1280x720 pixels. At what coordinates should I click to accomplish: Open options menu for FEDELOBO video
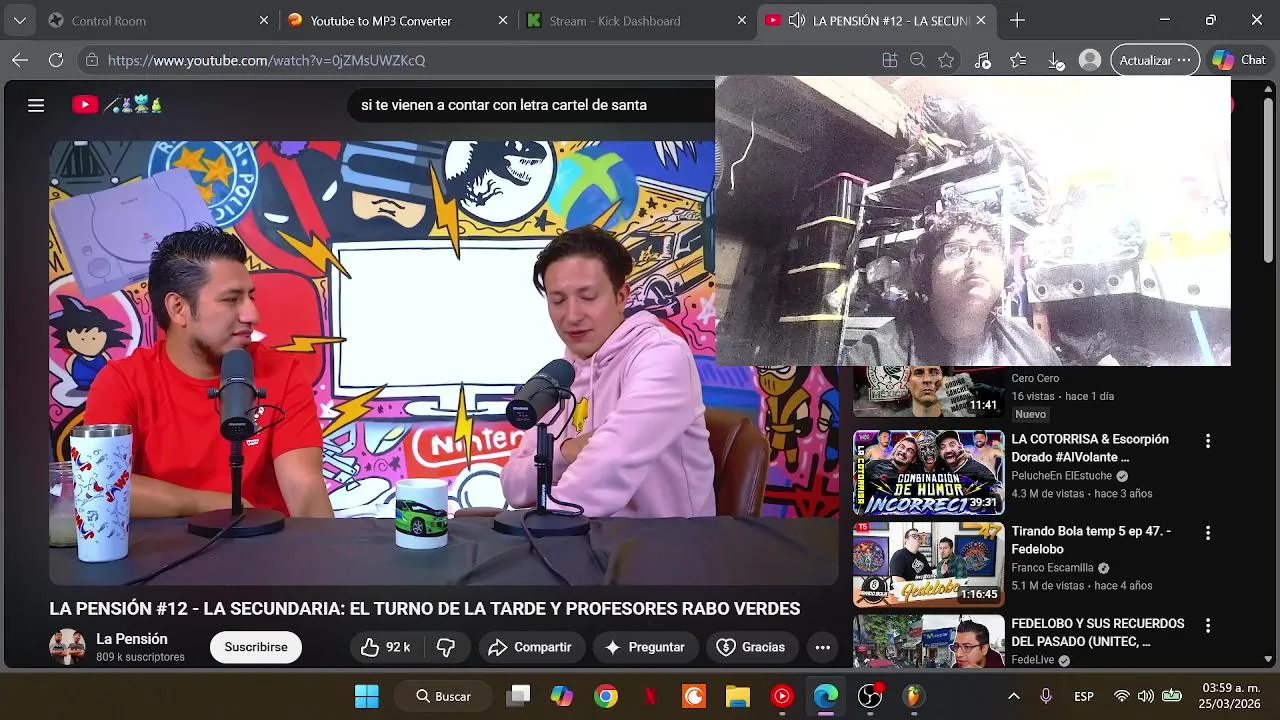(1207, 625)
